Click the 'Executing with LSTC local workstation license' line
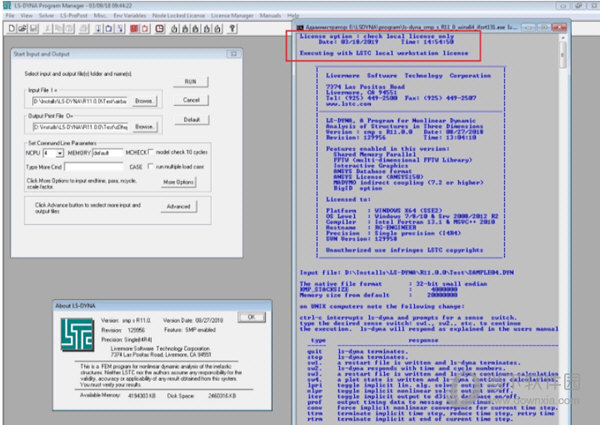Screen dimensions: 600x425 [x=384, y=53]
